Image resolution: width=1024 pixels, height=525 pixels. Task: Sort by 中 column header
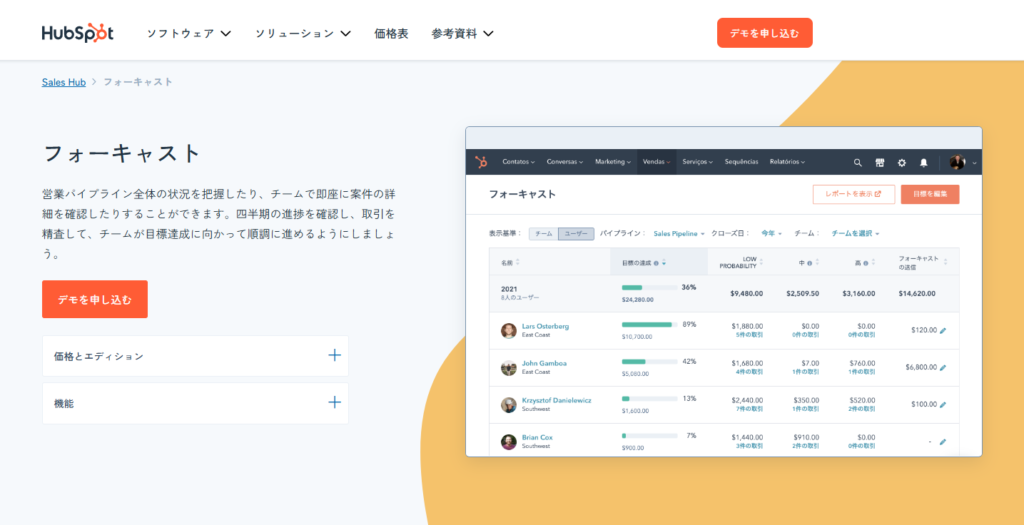click(808, 262)
